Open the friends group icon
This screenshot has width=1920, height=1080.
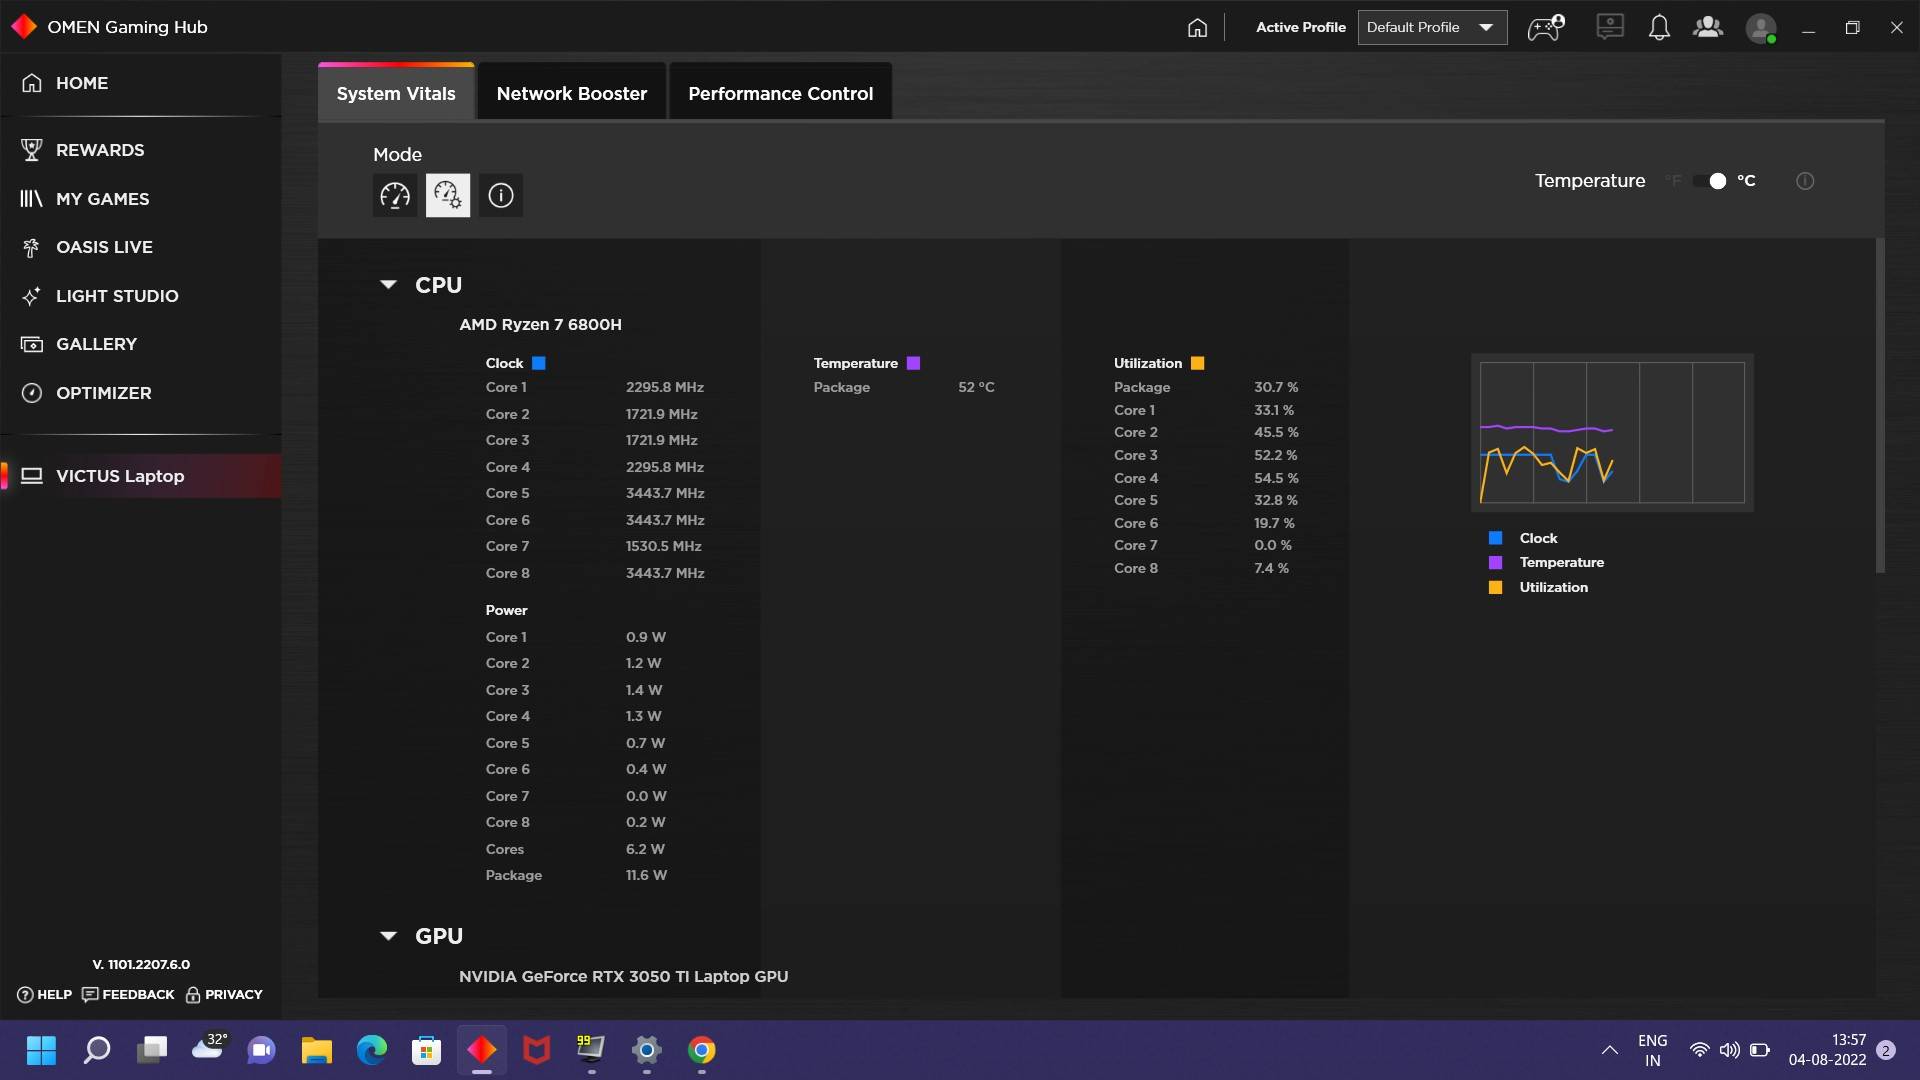tap(1708, 28)
